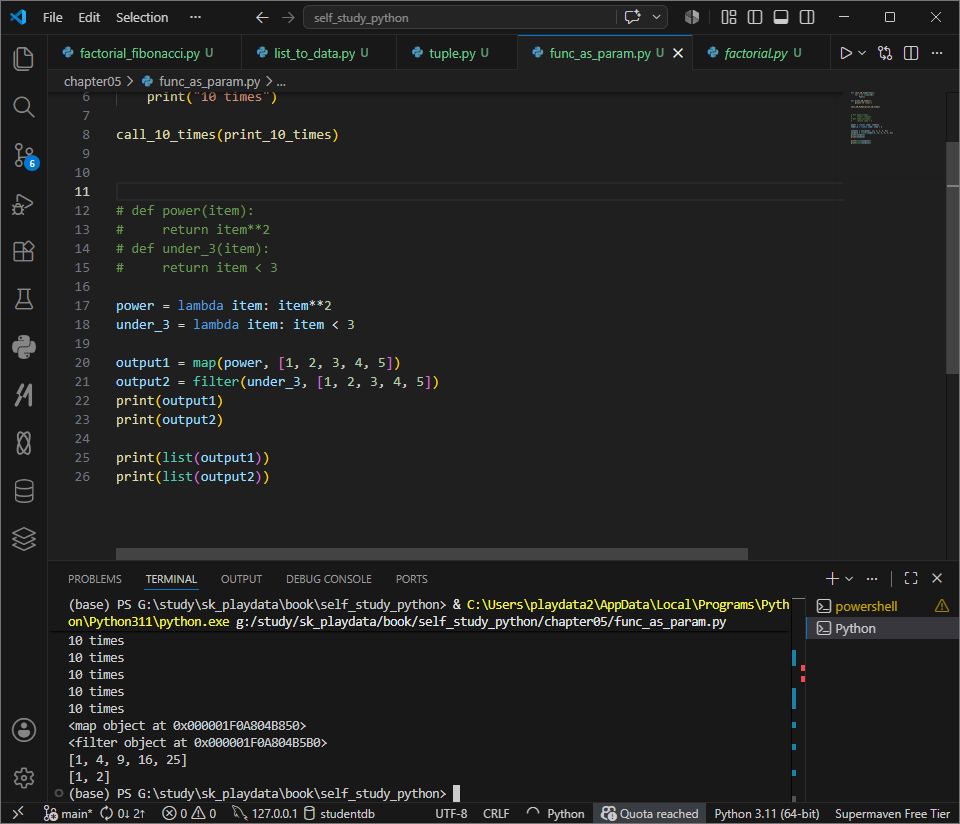The height and width of the screenshot is (824, 960).
Task: Open errors and warnings count
Action: point(189,813)
